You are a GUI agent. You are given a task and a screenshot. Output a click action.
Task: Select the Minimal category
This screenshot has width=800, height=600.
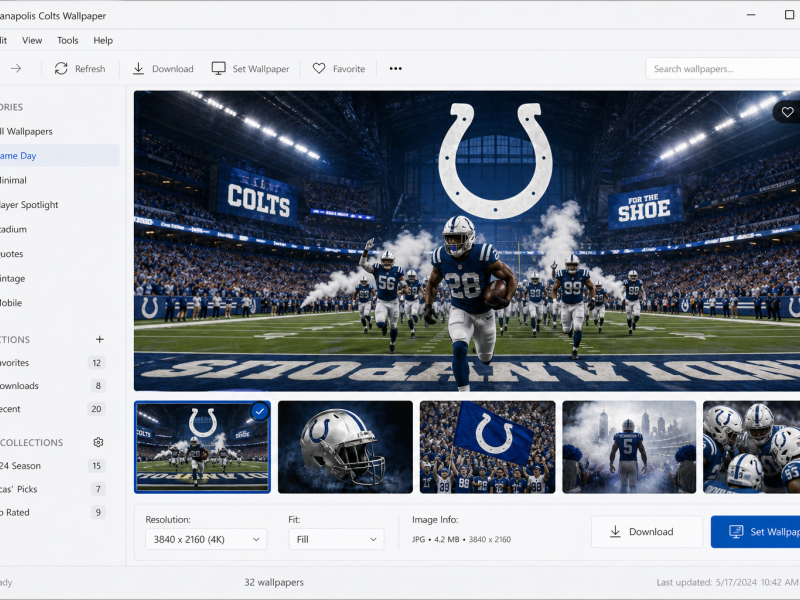(60, 180)
